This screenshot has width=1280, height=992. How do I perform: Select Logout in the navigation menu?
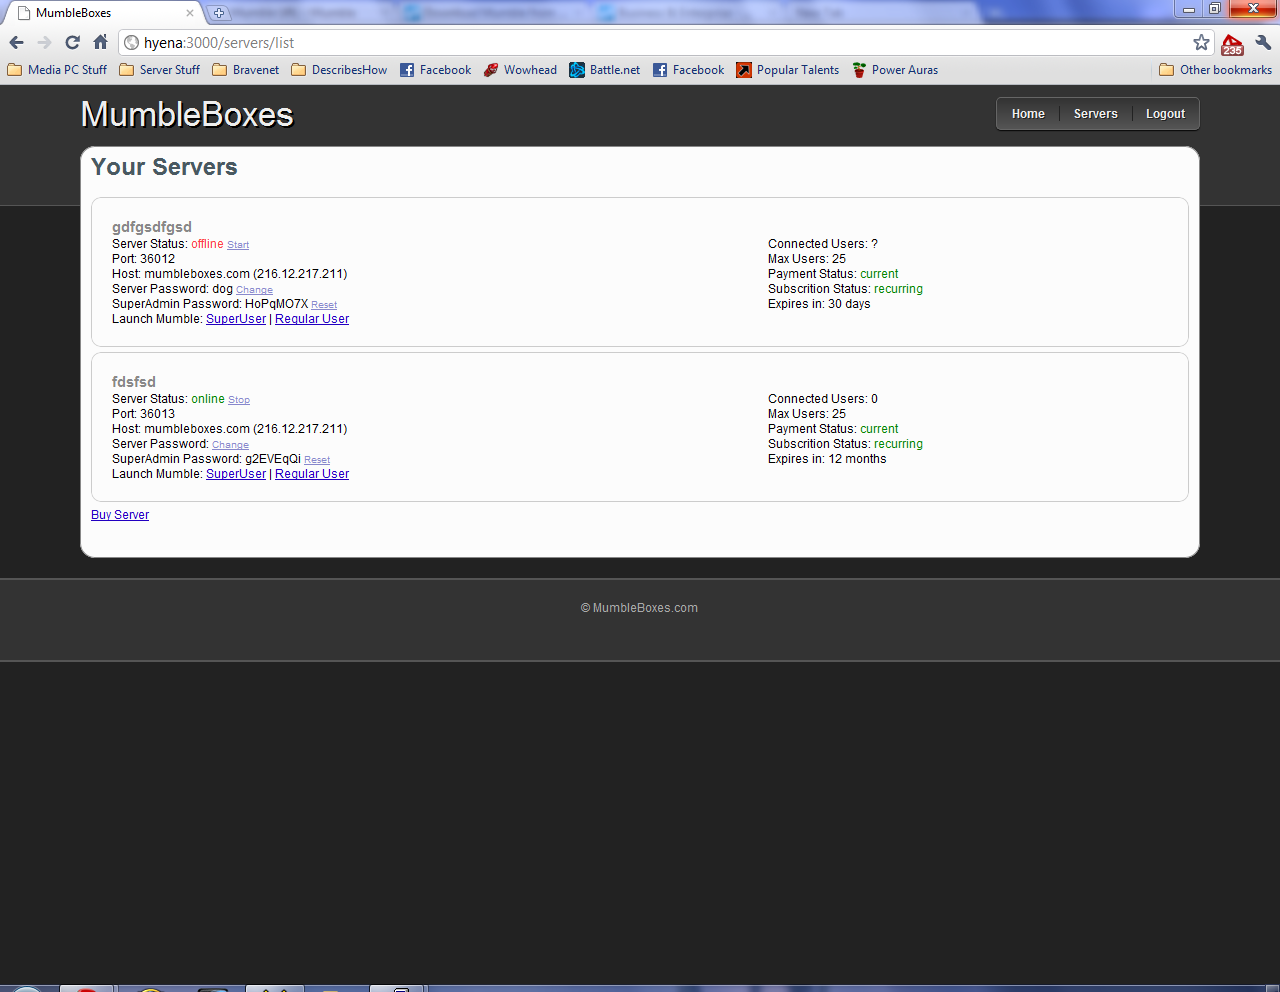[1165, 114]
